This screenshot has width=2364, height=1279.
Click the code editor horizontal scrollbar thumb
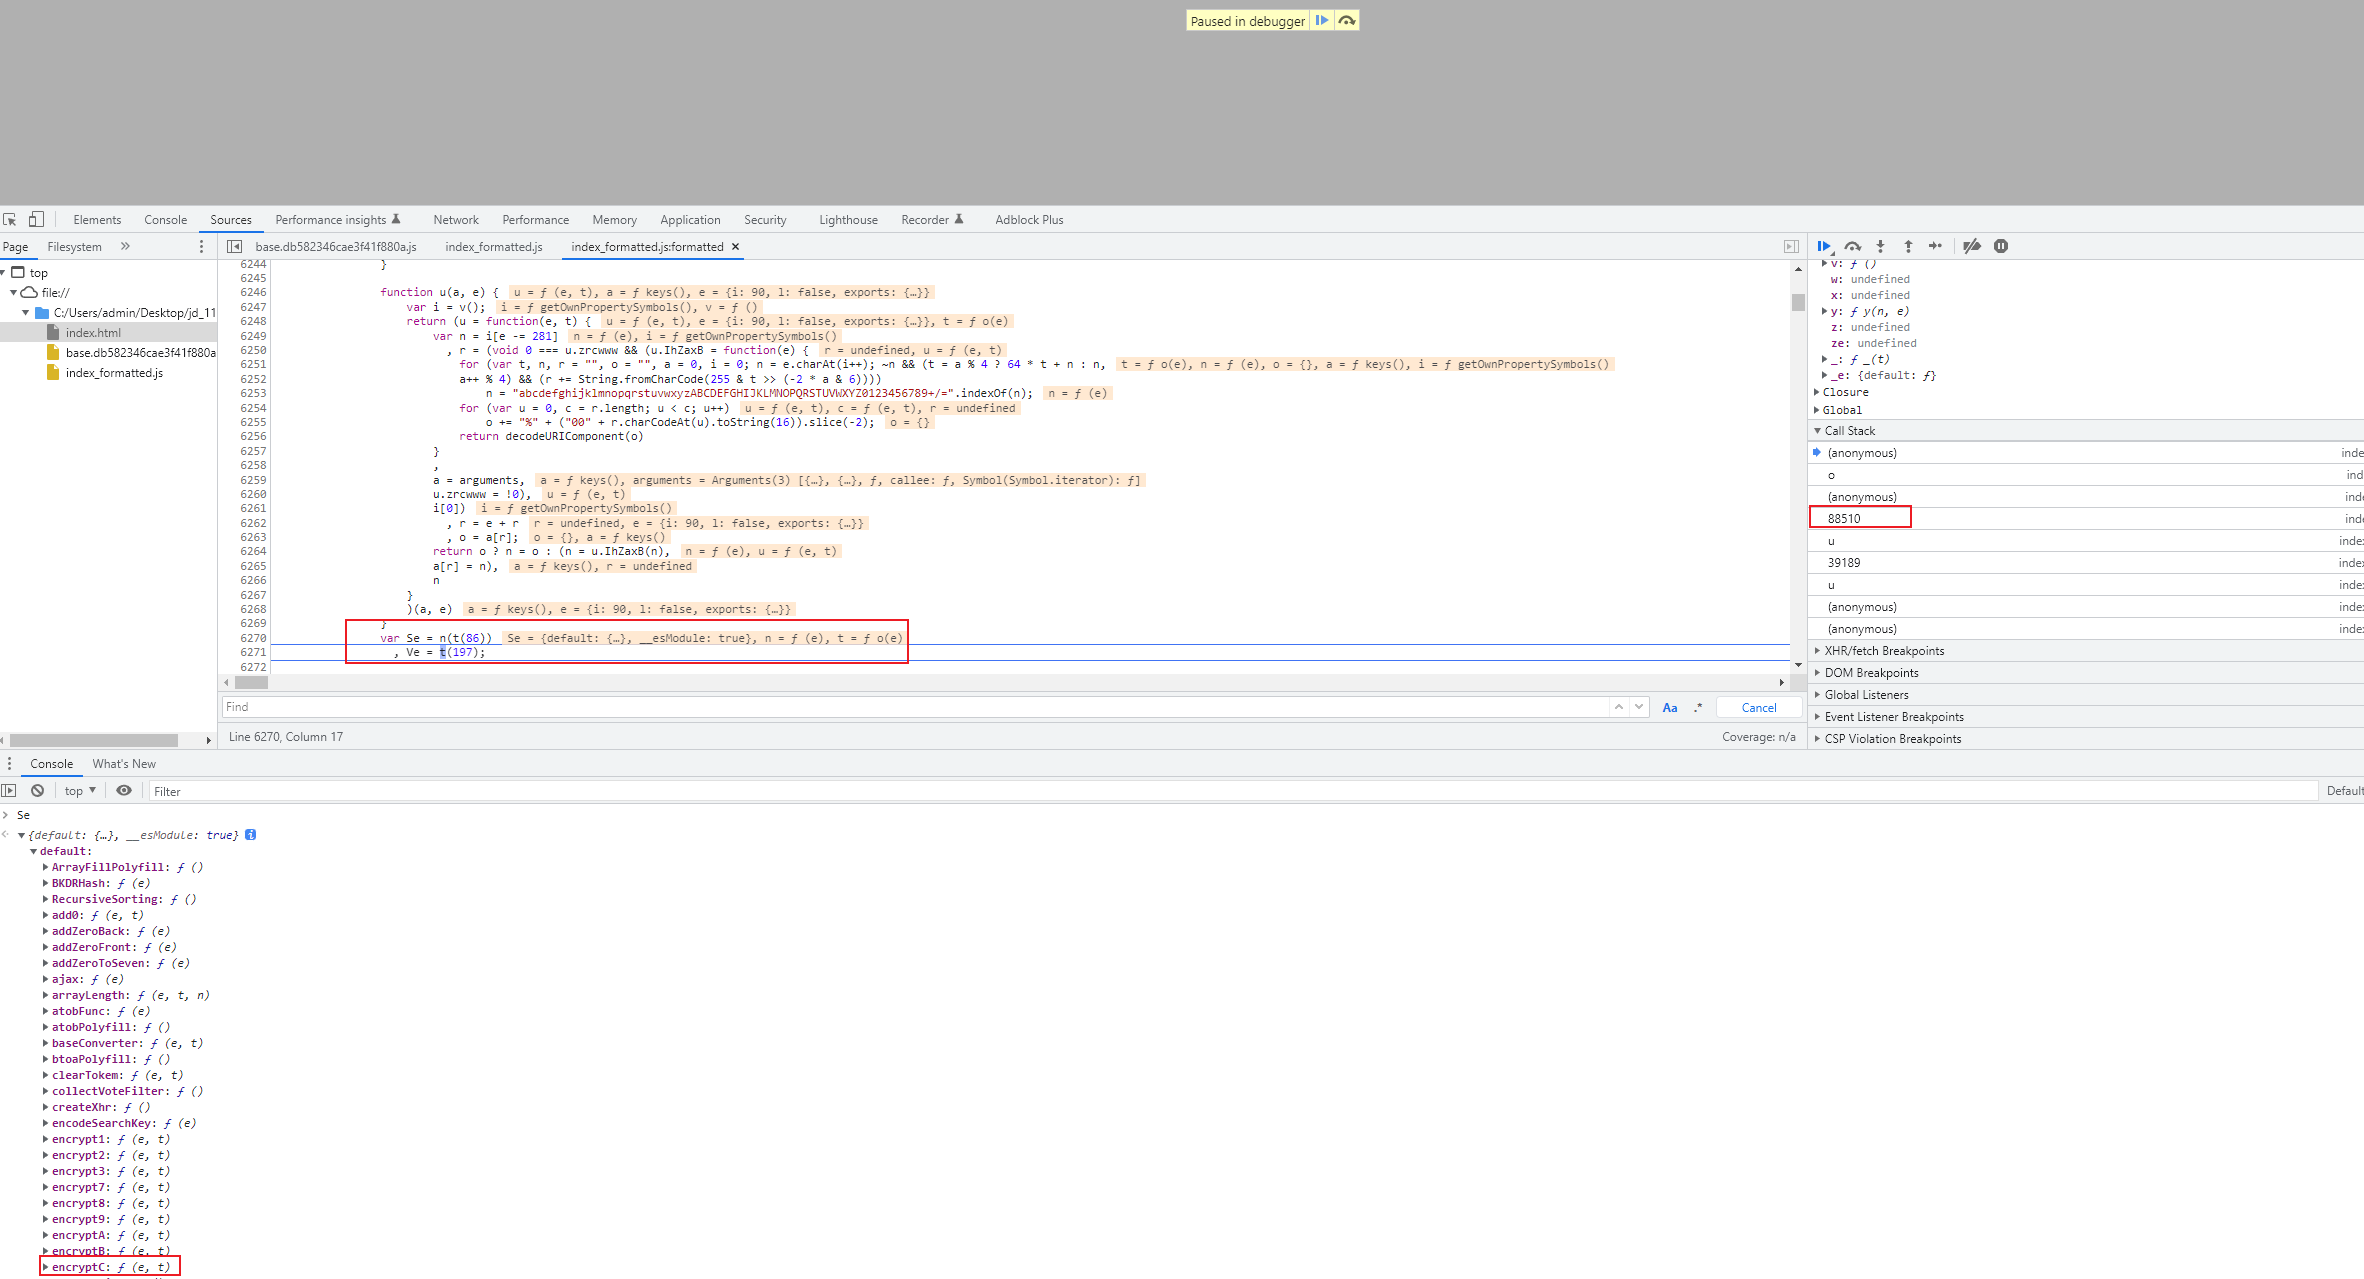(251, 683)
